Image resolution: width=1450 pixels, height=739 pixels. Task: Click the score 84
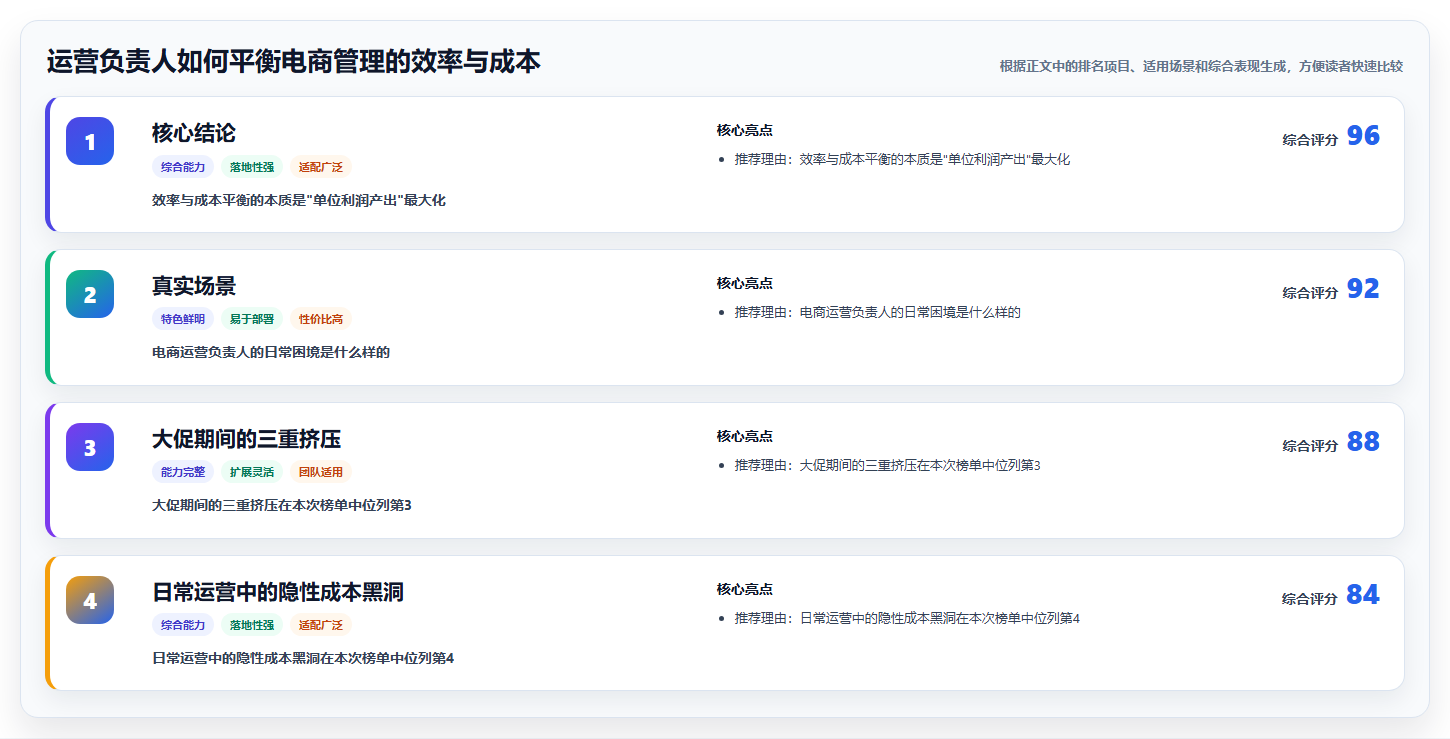coord(1363,595)
